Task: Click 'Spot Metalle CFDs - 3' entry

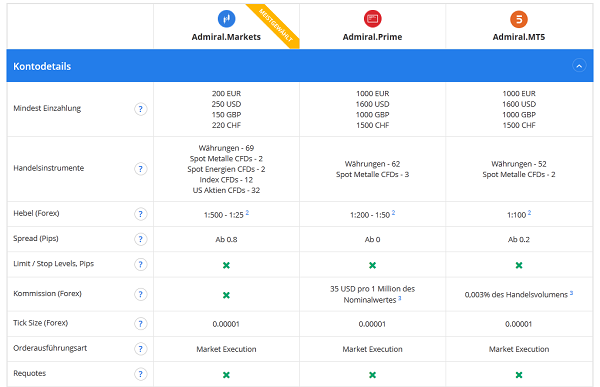Action: pyautogui.click(x=372, y=175)
